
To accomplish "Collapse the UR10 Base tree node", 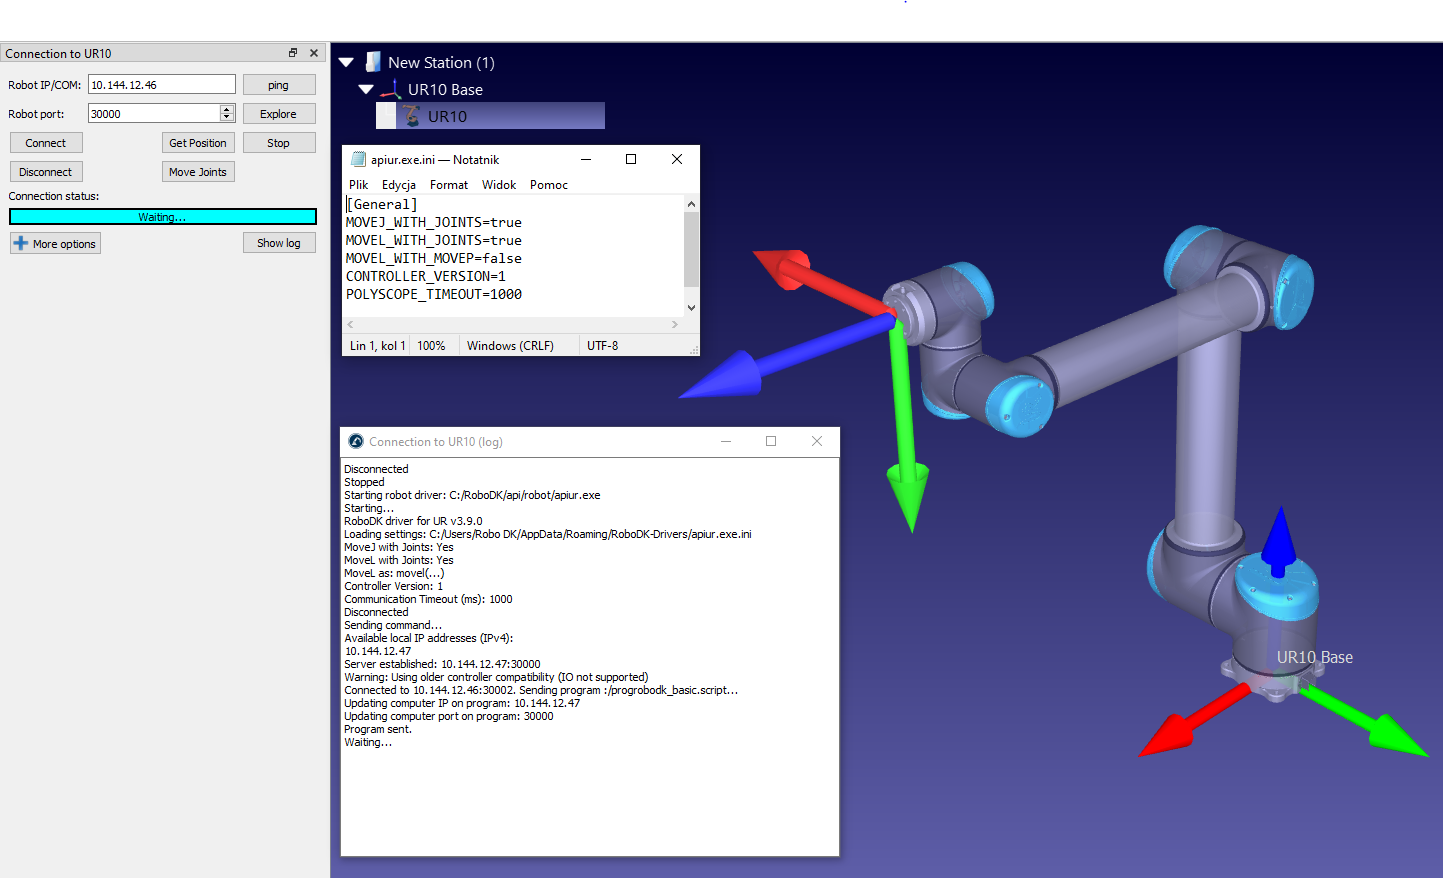I will point(366,89).
